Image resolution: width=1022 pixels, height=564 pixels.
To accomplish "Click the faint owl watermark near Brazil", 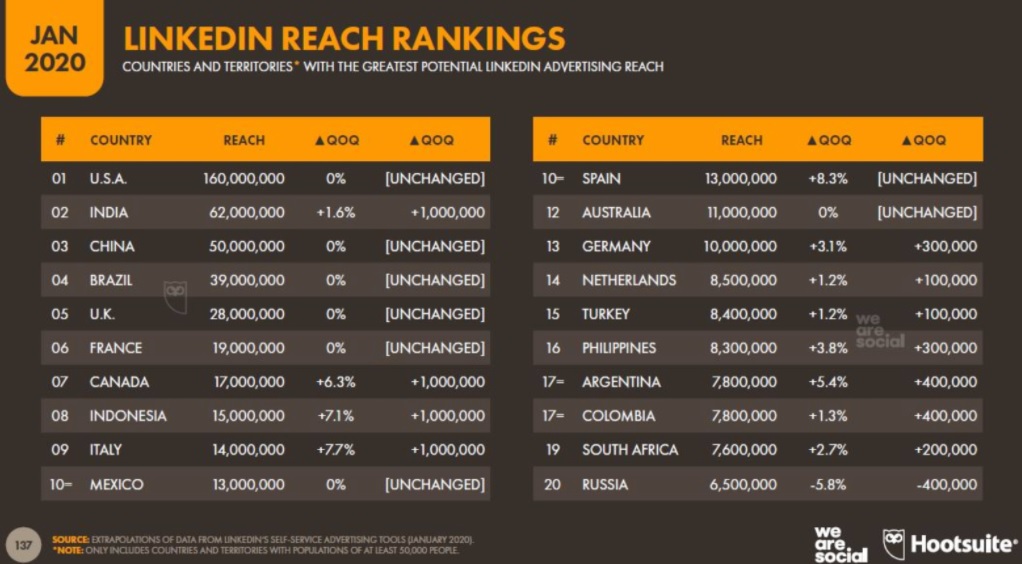I will point(175,294).
